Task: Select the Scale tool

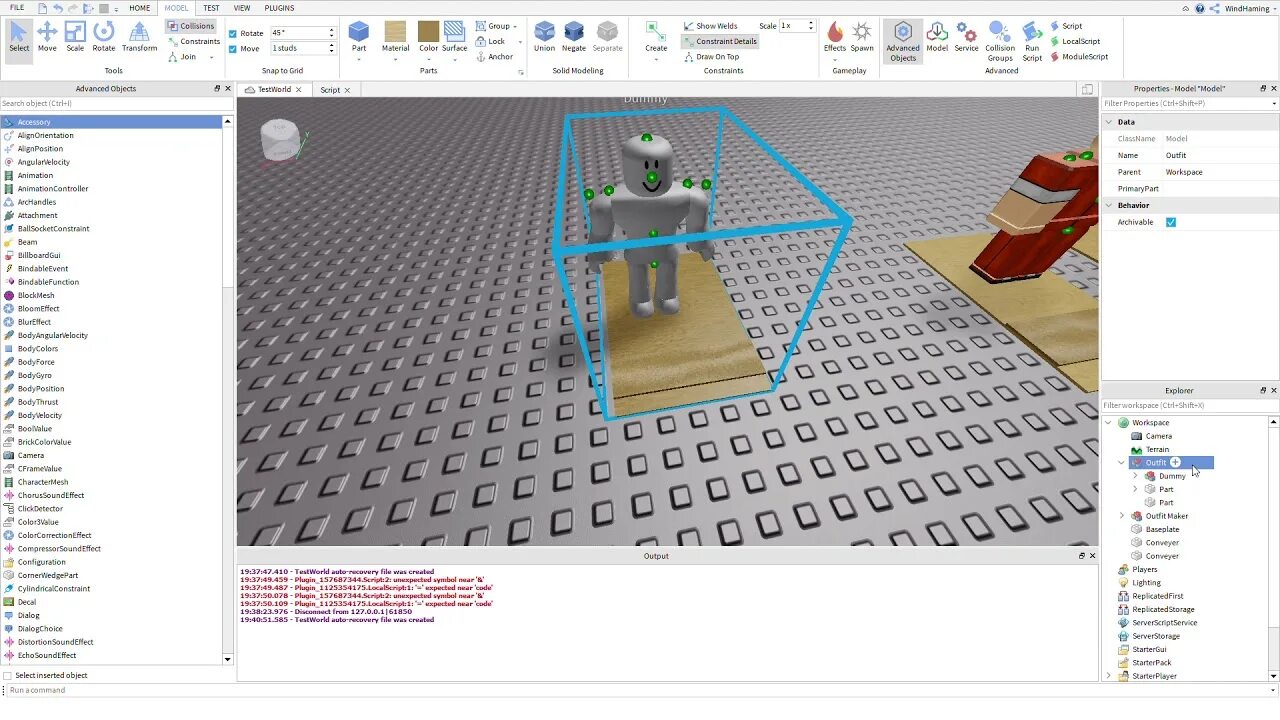Action: [x=75, y=37]
